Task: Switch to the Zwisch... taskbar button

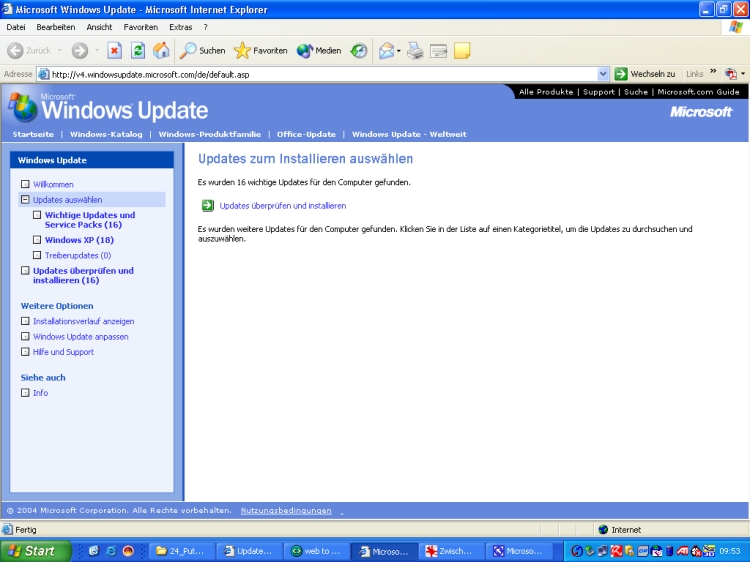Action: tap(451, 551)
